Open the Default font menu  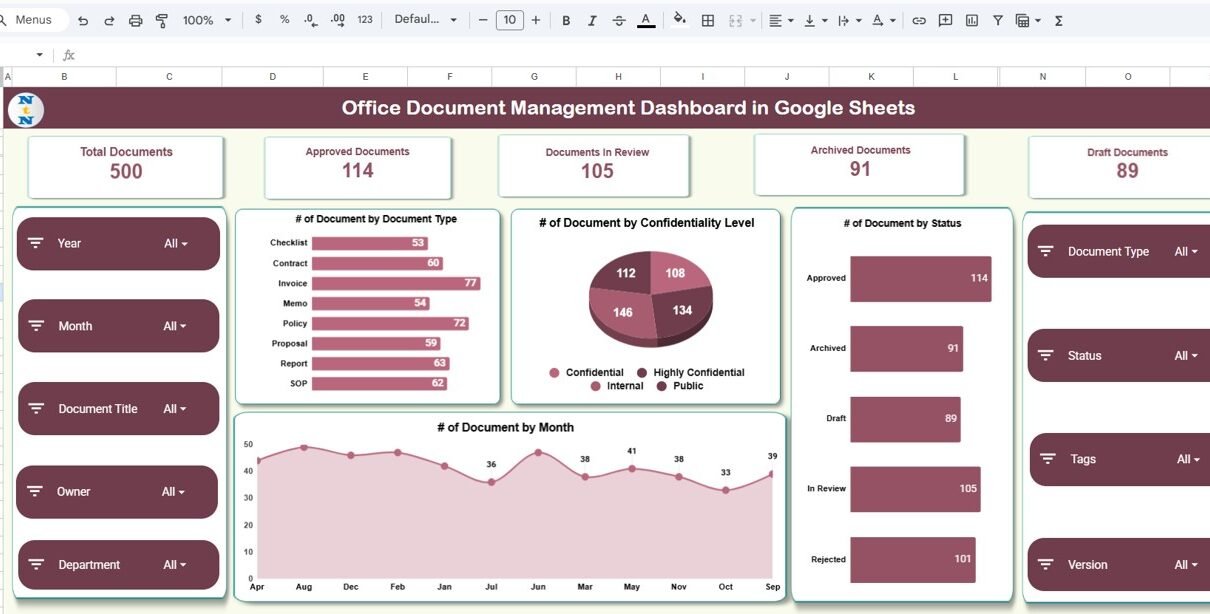pyautogui.click(x=425, y=20)
